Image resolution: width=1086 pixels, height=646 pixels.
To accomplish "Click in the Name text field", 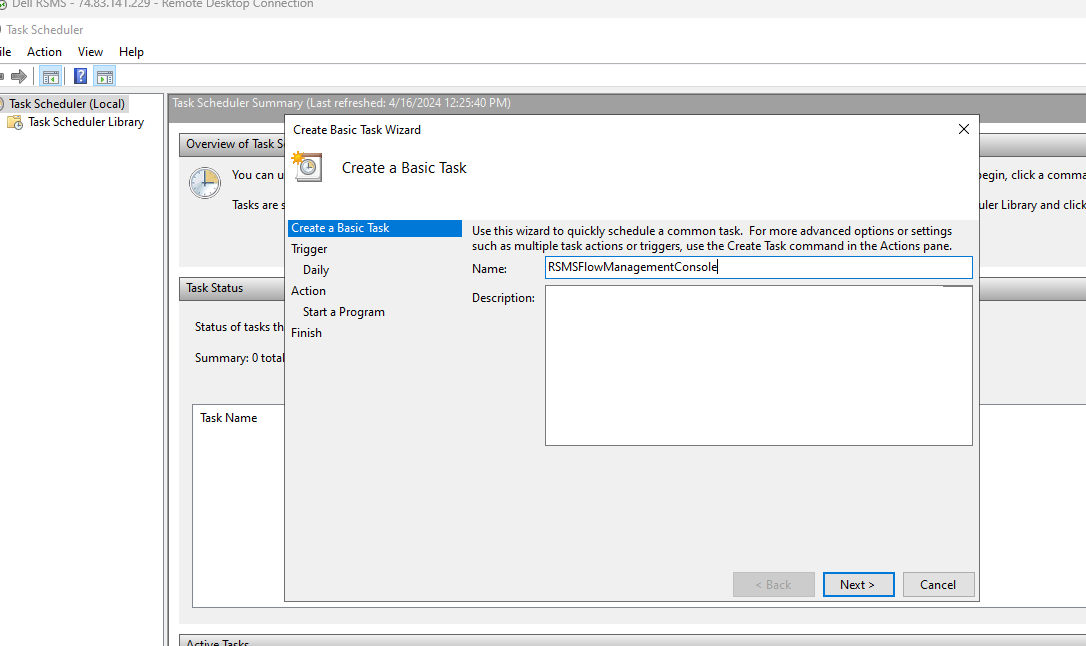I will coord(758,267).
